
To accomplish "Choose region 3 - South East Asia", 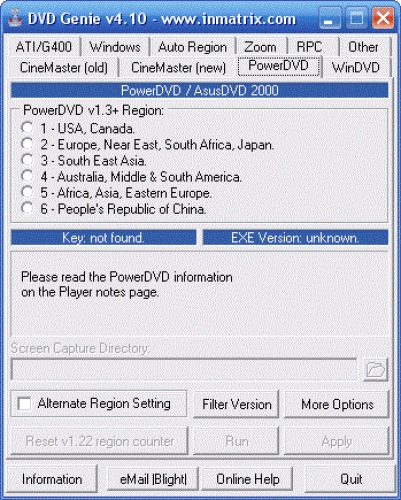I will coord(27,160).
